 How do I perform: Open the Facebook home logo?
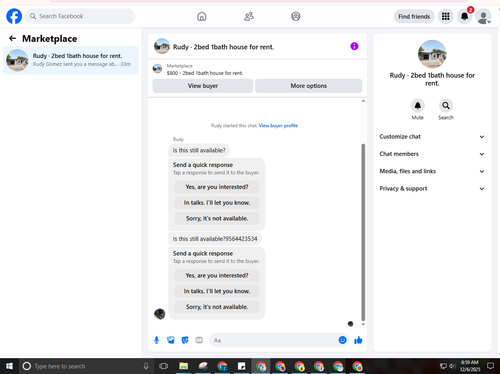click(14, 16)
